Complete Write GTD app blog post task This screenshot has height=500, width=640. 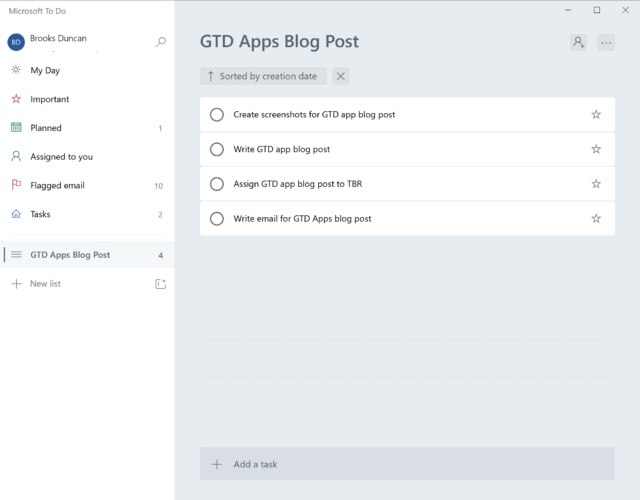(217, 149)
